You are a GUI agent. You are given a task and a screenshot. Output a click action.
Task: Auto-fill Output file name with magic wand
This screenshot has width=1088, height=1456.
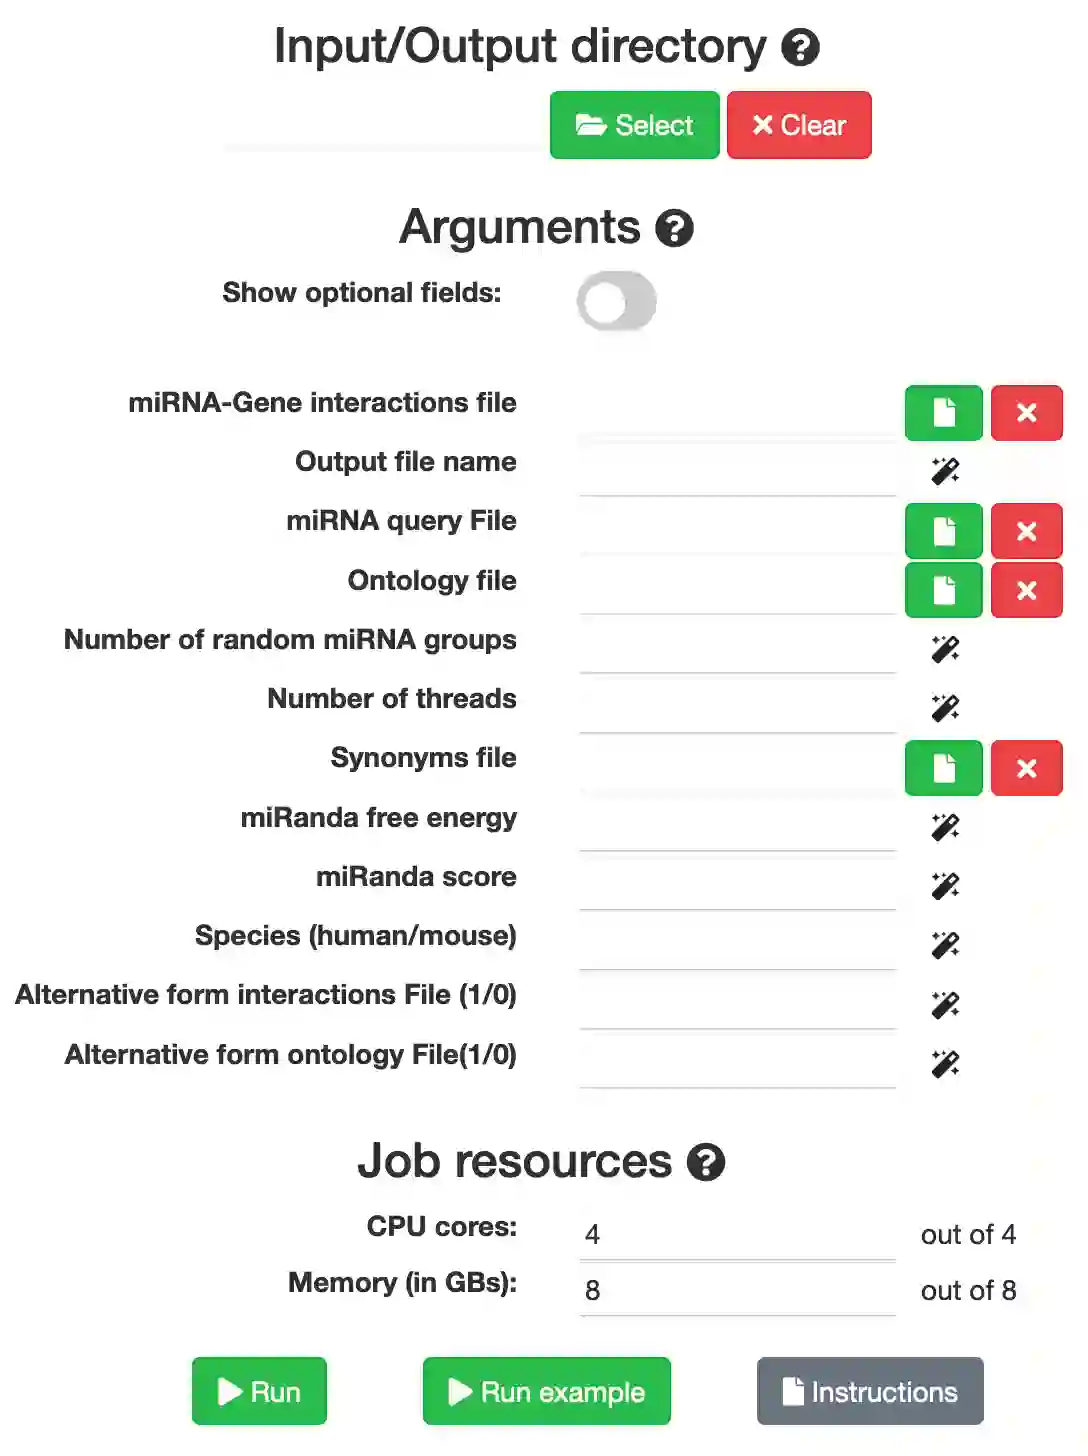point(945,471)
